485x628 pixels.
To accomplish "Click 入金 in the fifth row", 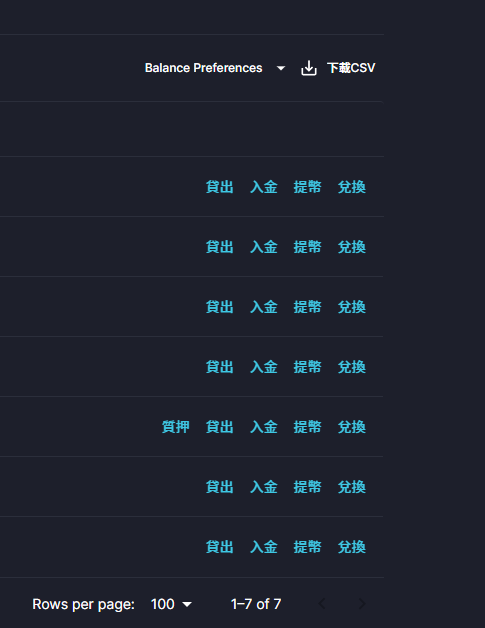I will [x=264, y=427].
